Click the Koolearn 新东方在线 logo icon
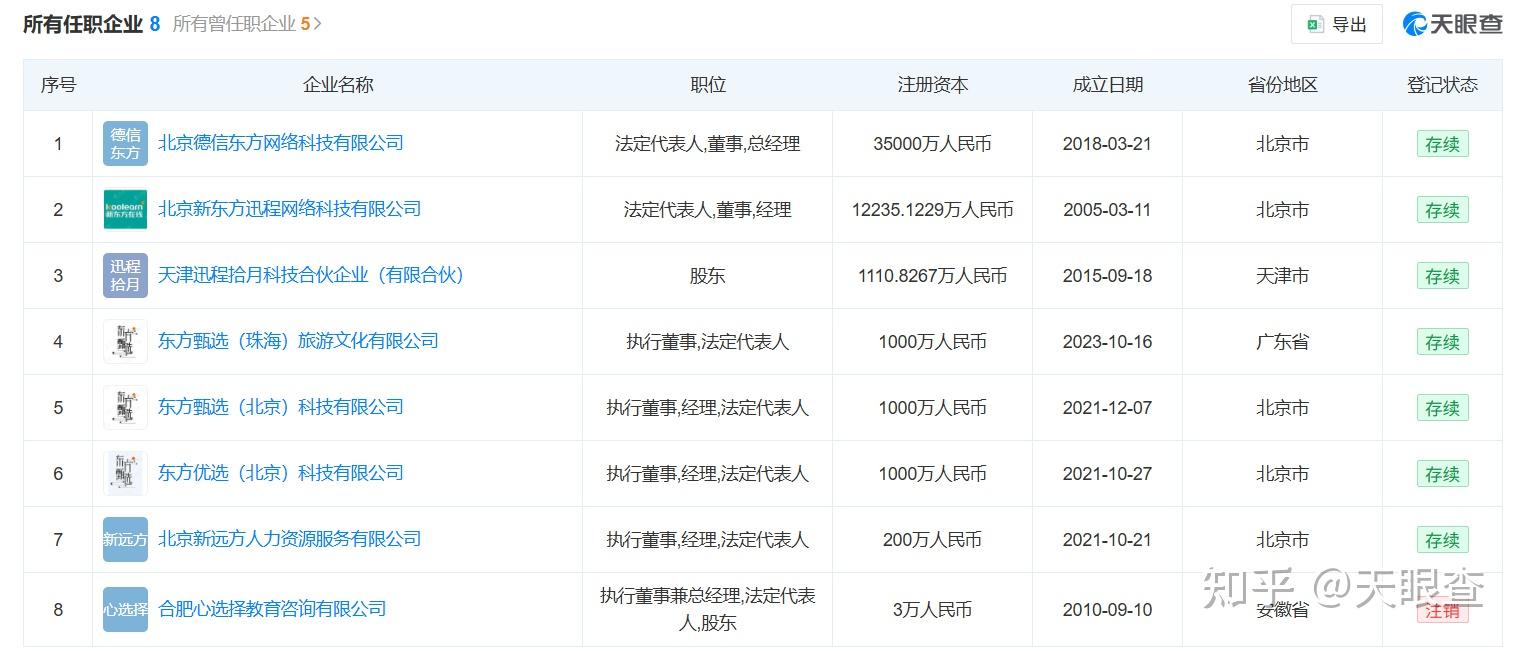Image resolution: width=1524 pixels, height=651 pixels. coord(125,209)
